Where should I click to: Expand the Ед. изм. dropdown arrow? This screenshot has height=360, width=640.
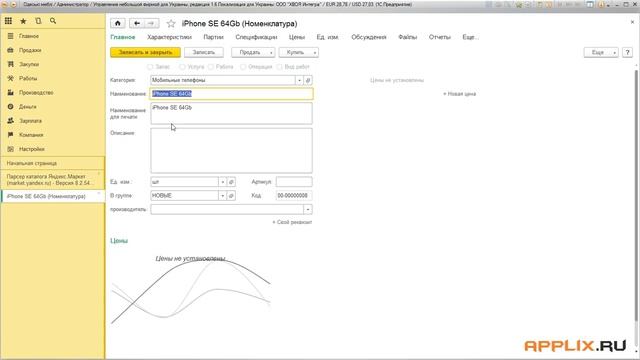tap(223, 182)
